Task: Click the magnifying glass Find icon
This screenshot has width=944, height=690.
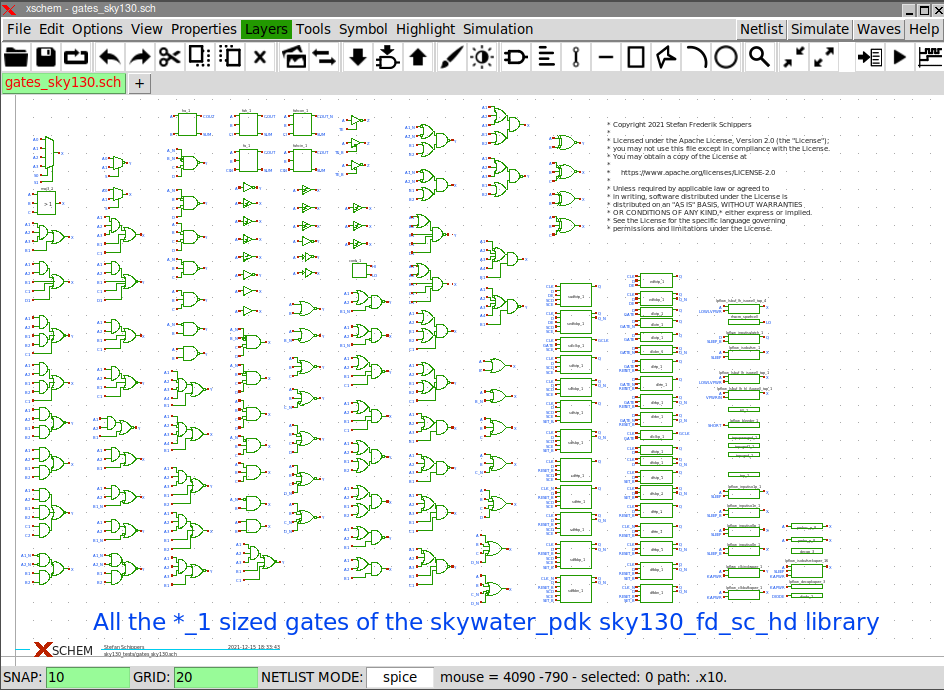Action: coord(760,57)
